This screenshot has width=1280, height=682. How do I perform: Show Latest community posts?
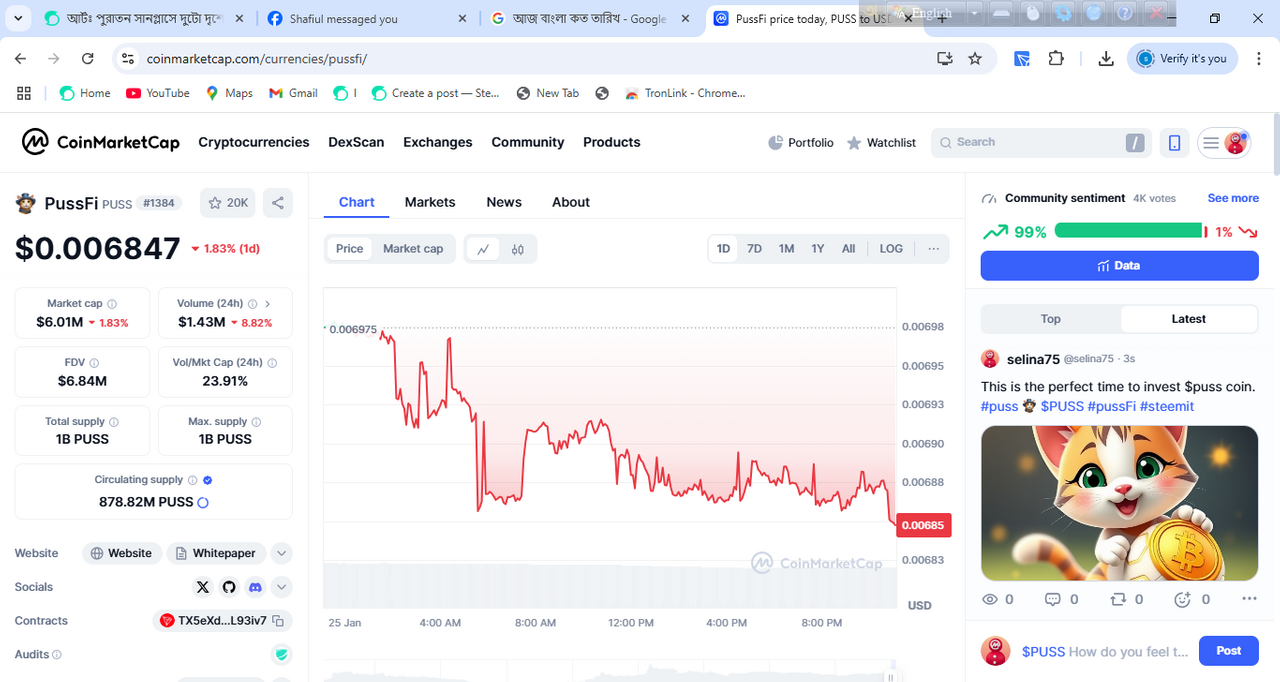(1189, 319)
